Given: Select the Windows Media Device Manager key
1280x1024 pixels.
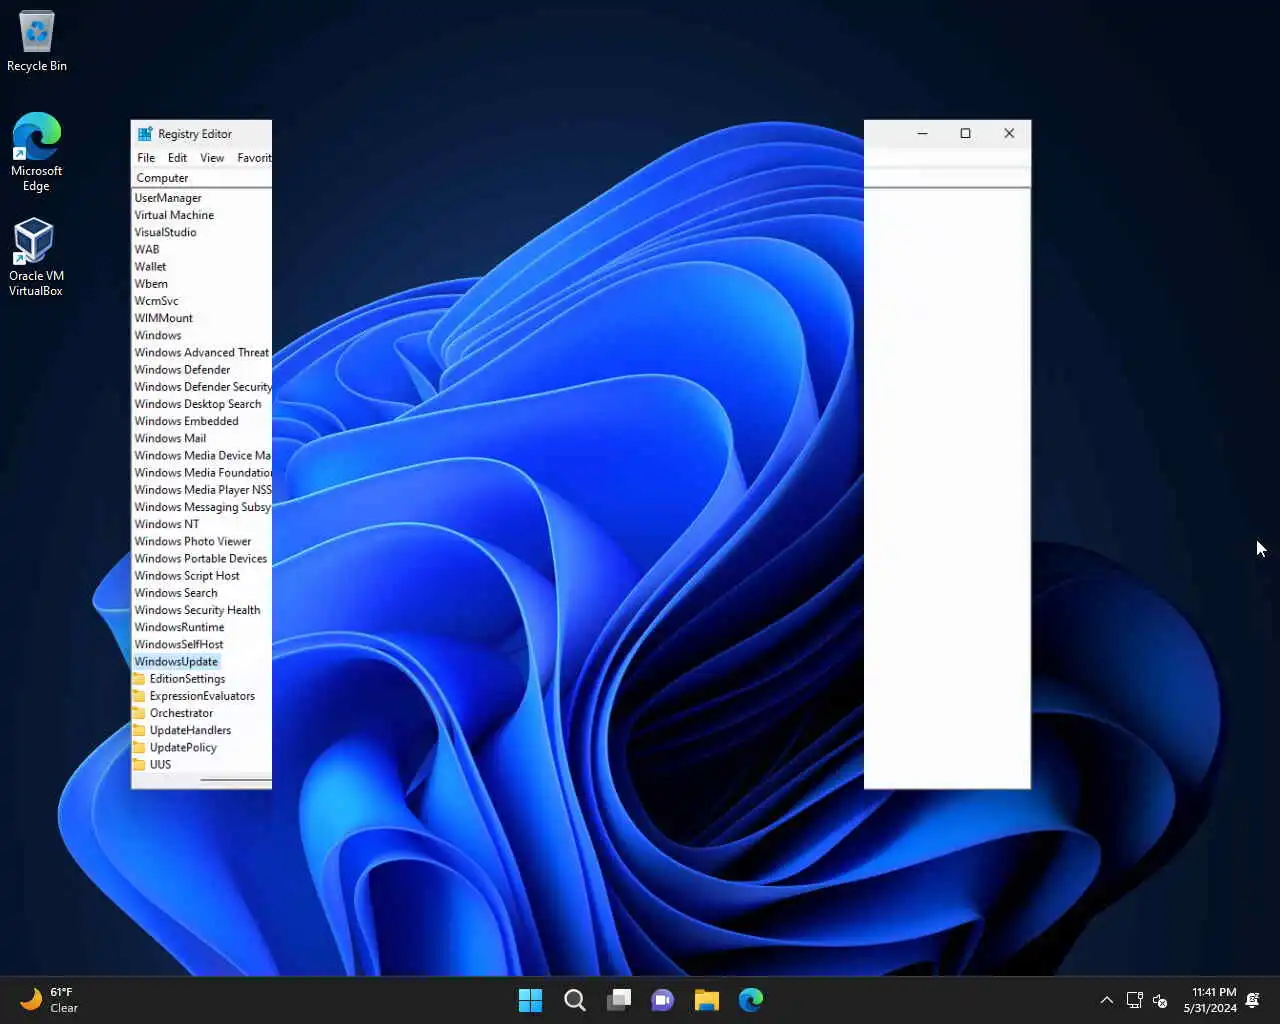Looking at the screenshot, I should 202,456.
